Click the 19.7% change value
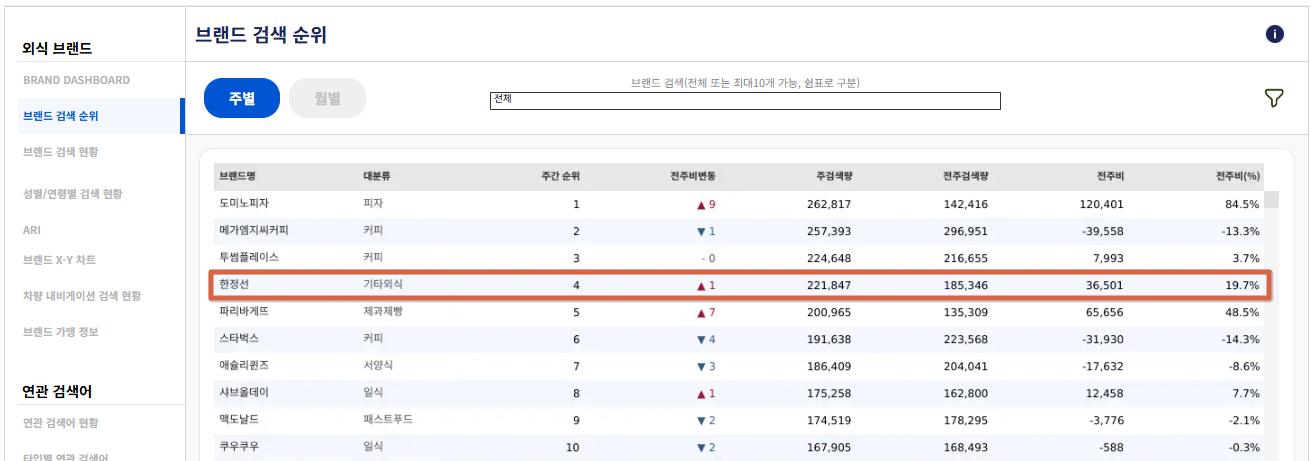The height and width of the screenshot is (461, 1311). point(1242,285)
